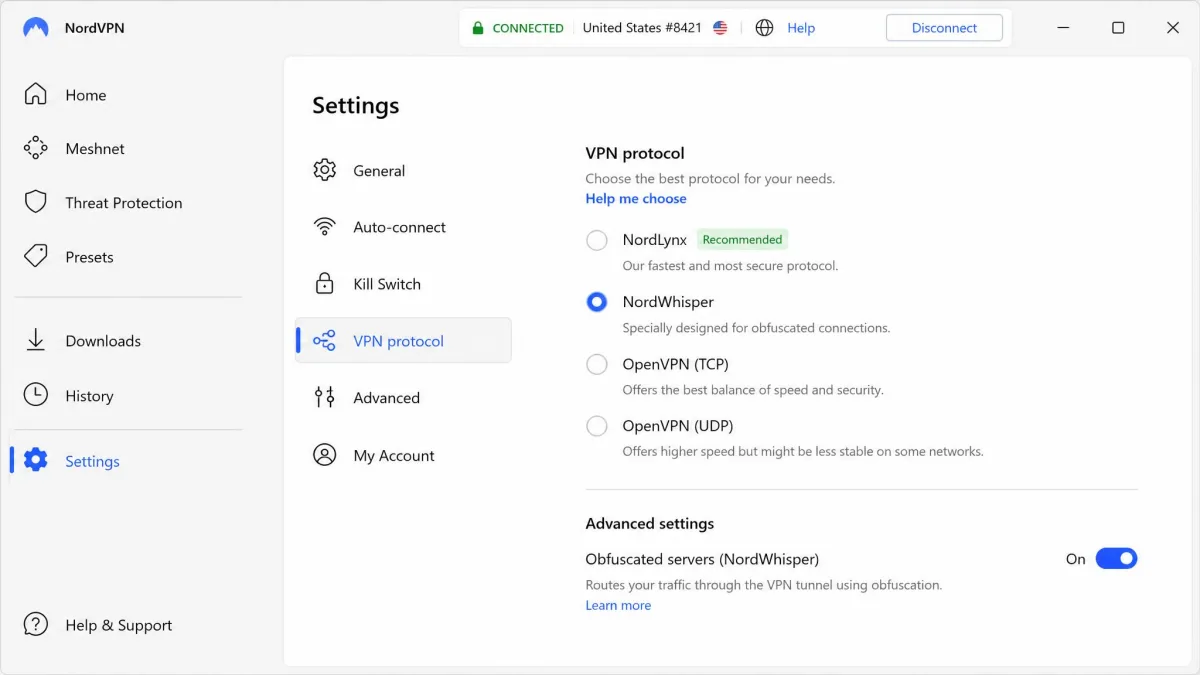Click the 'On' label beside the toggle
The height and width of the screenshot is (675, 1200).
pos(1075,559)
